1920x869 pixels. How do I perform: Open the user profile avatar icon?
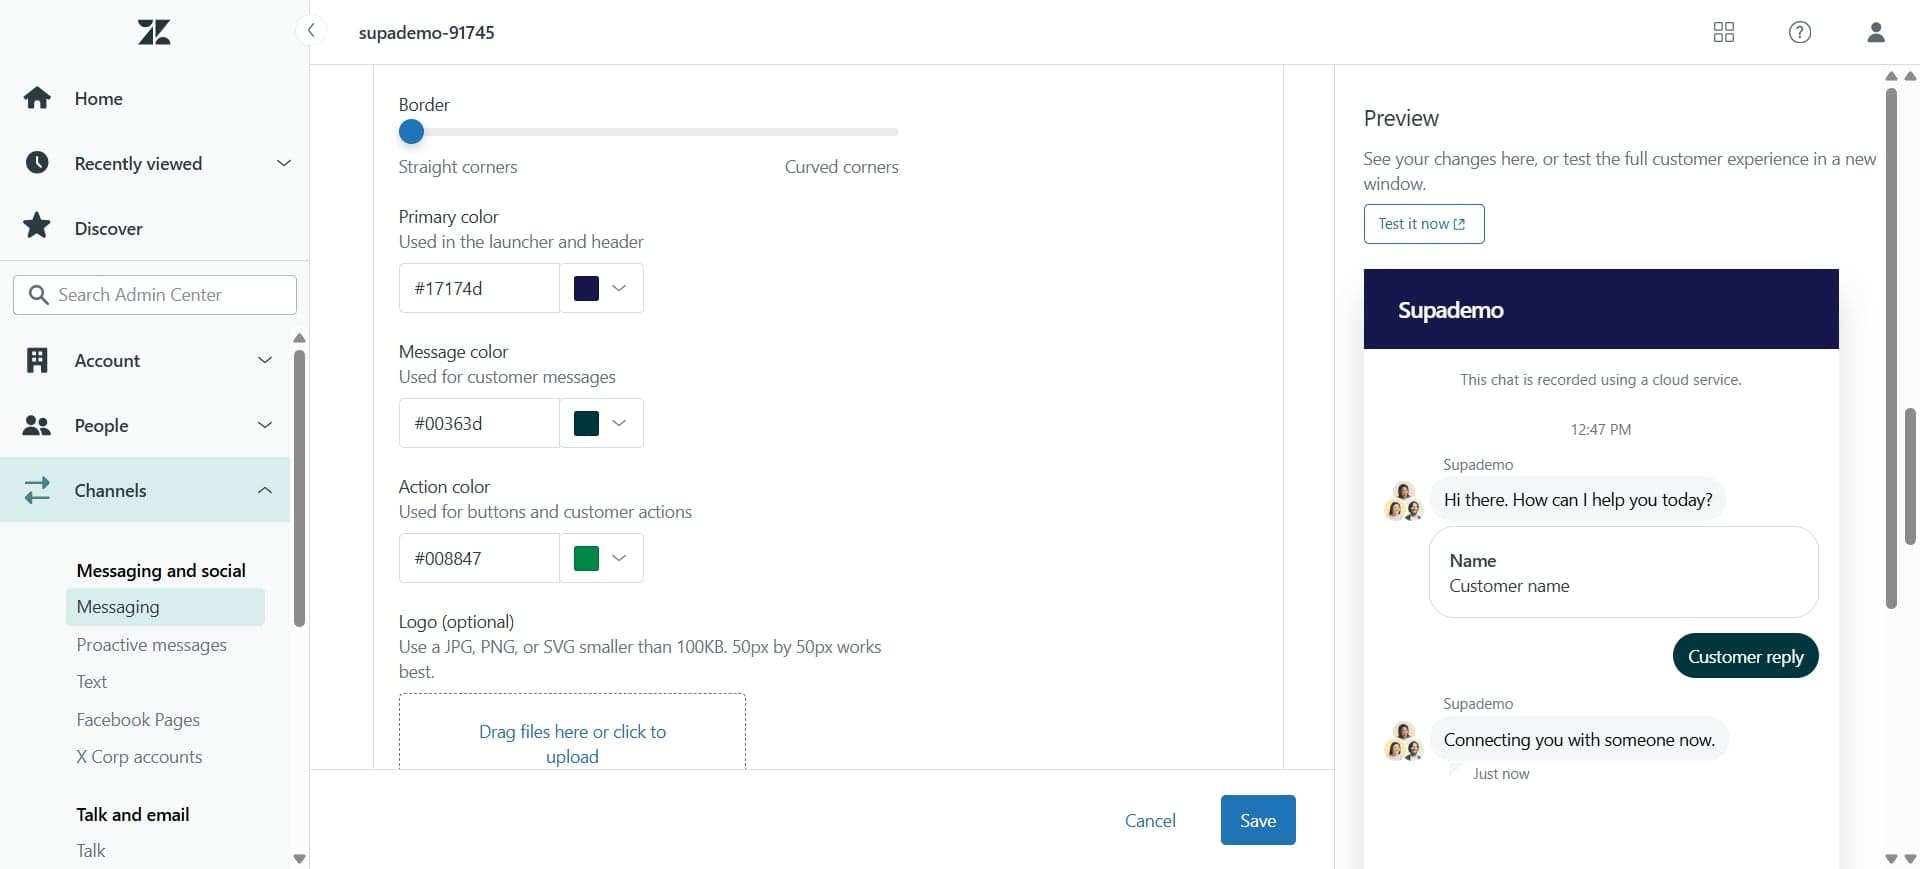pyautogui.click(x=1875, y=32)
